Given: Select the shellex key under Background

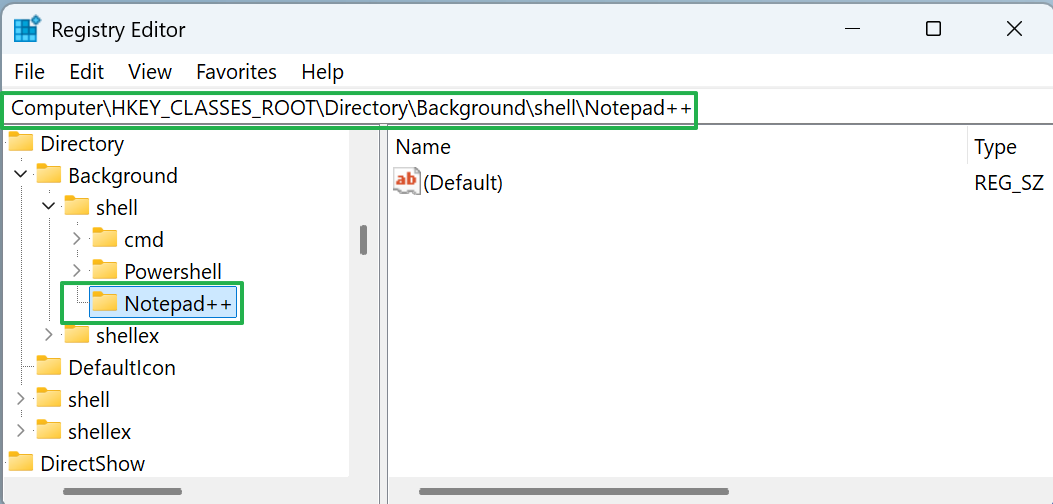Looking at the screenshot, I should point(128,335).
